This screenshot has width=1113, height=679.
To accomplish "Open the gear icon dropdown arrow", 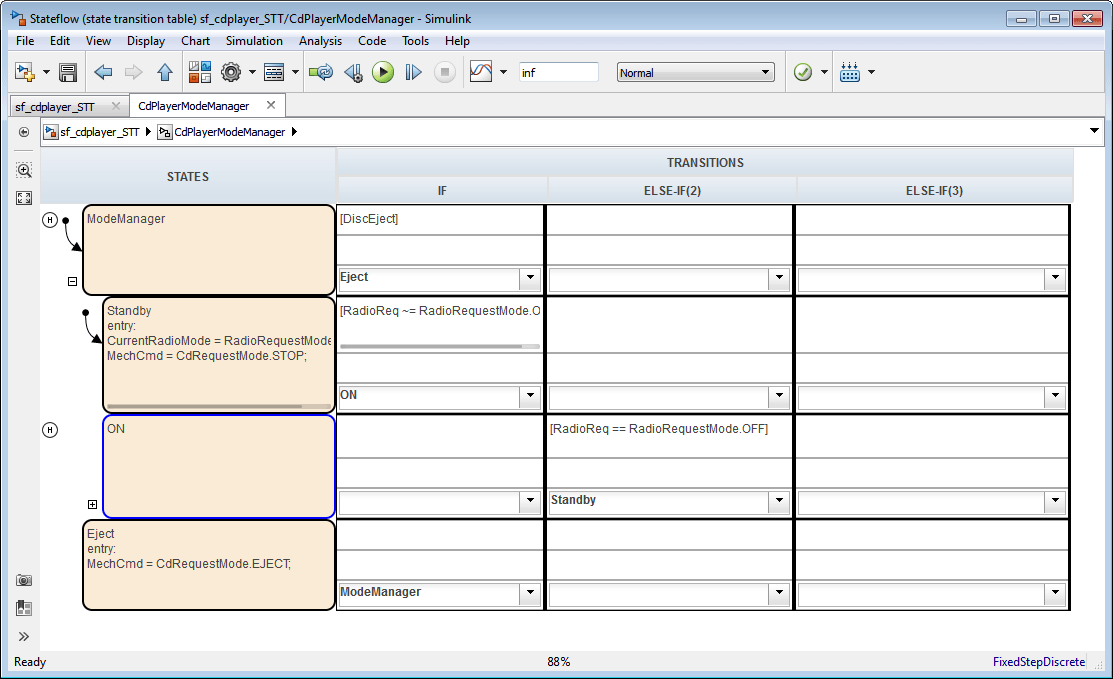I will tap(252, 72).
